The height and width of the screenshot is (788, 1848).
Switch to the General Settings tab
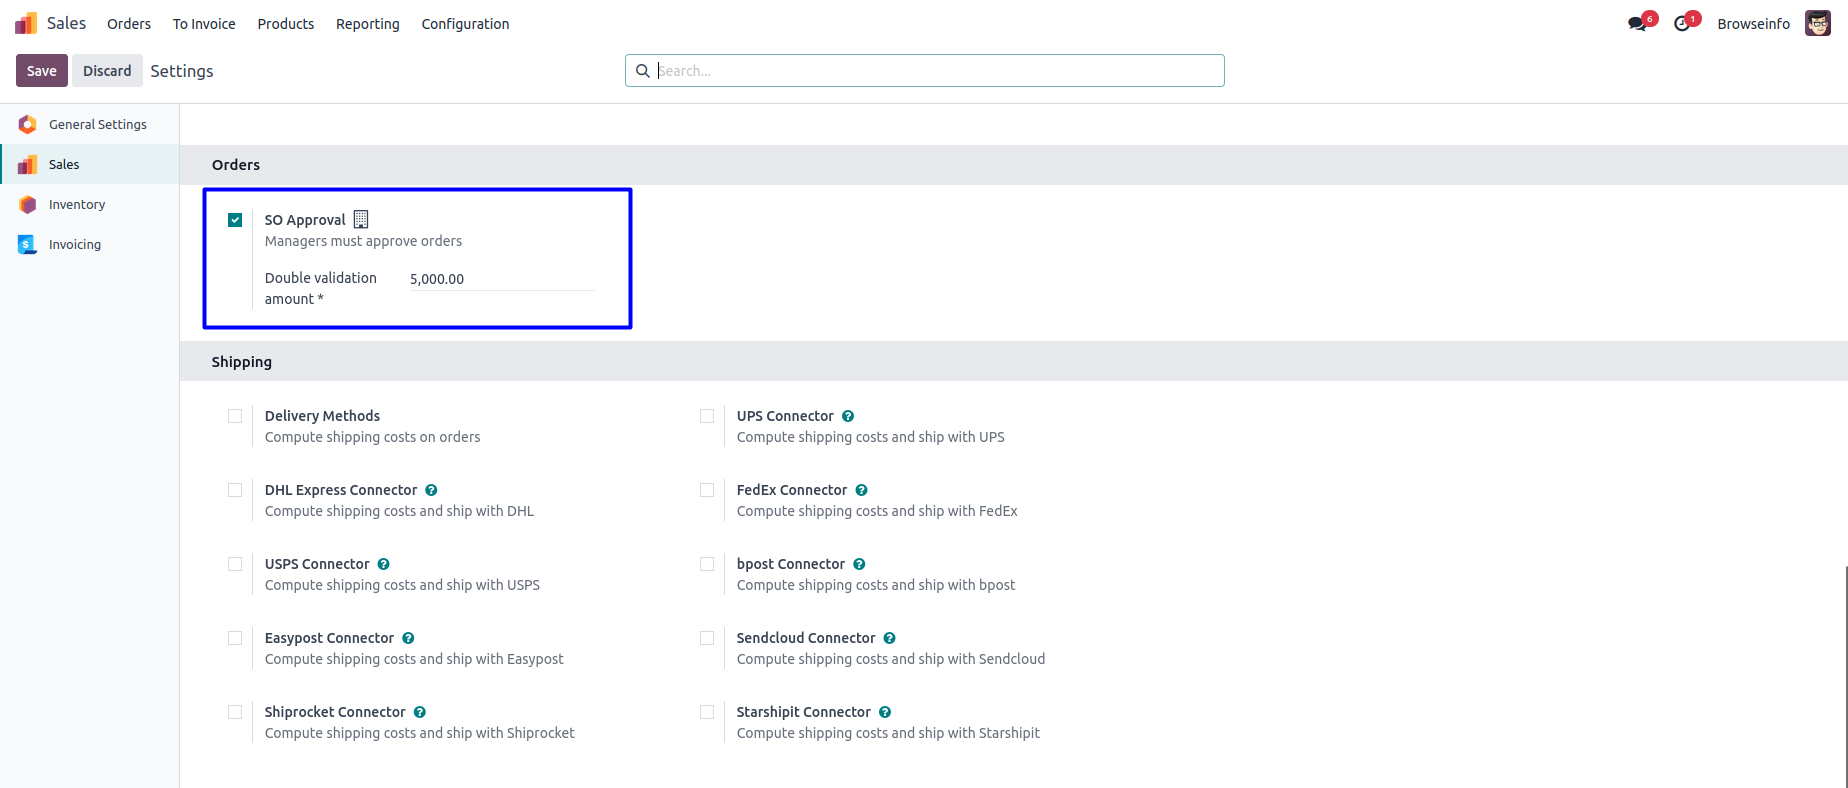pos(97,124)
